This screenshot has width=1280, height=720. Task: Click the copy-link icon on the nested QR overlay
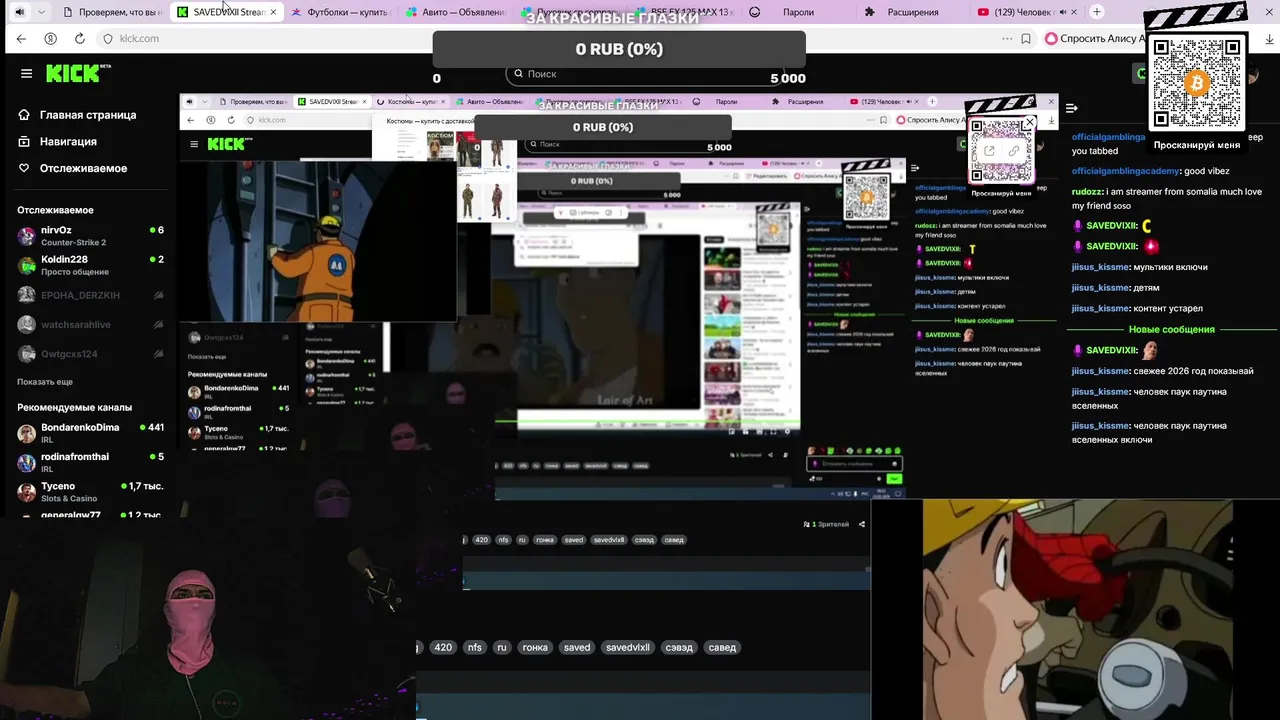pyautogui.click(x=1013, y=151)
